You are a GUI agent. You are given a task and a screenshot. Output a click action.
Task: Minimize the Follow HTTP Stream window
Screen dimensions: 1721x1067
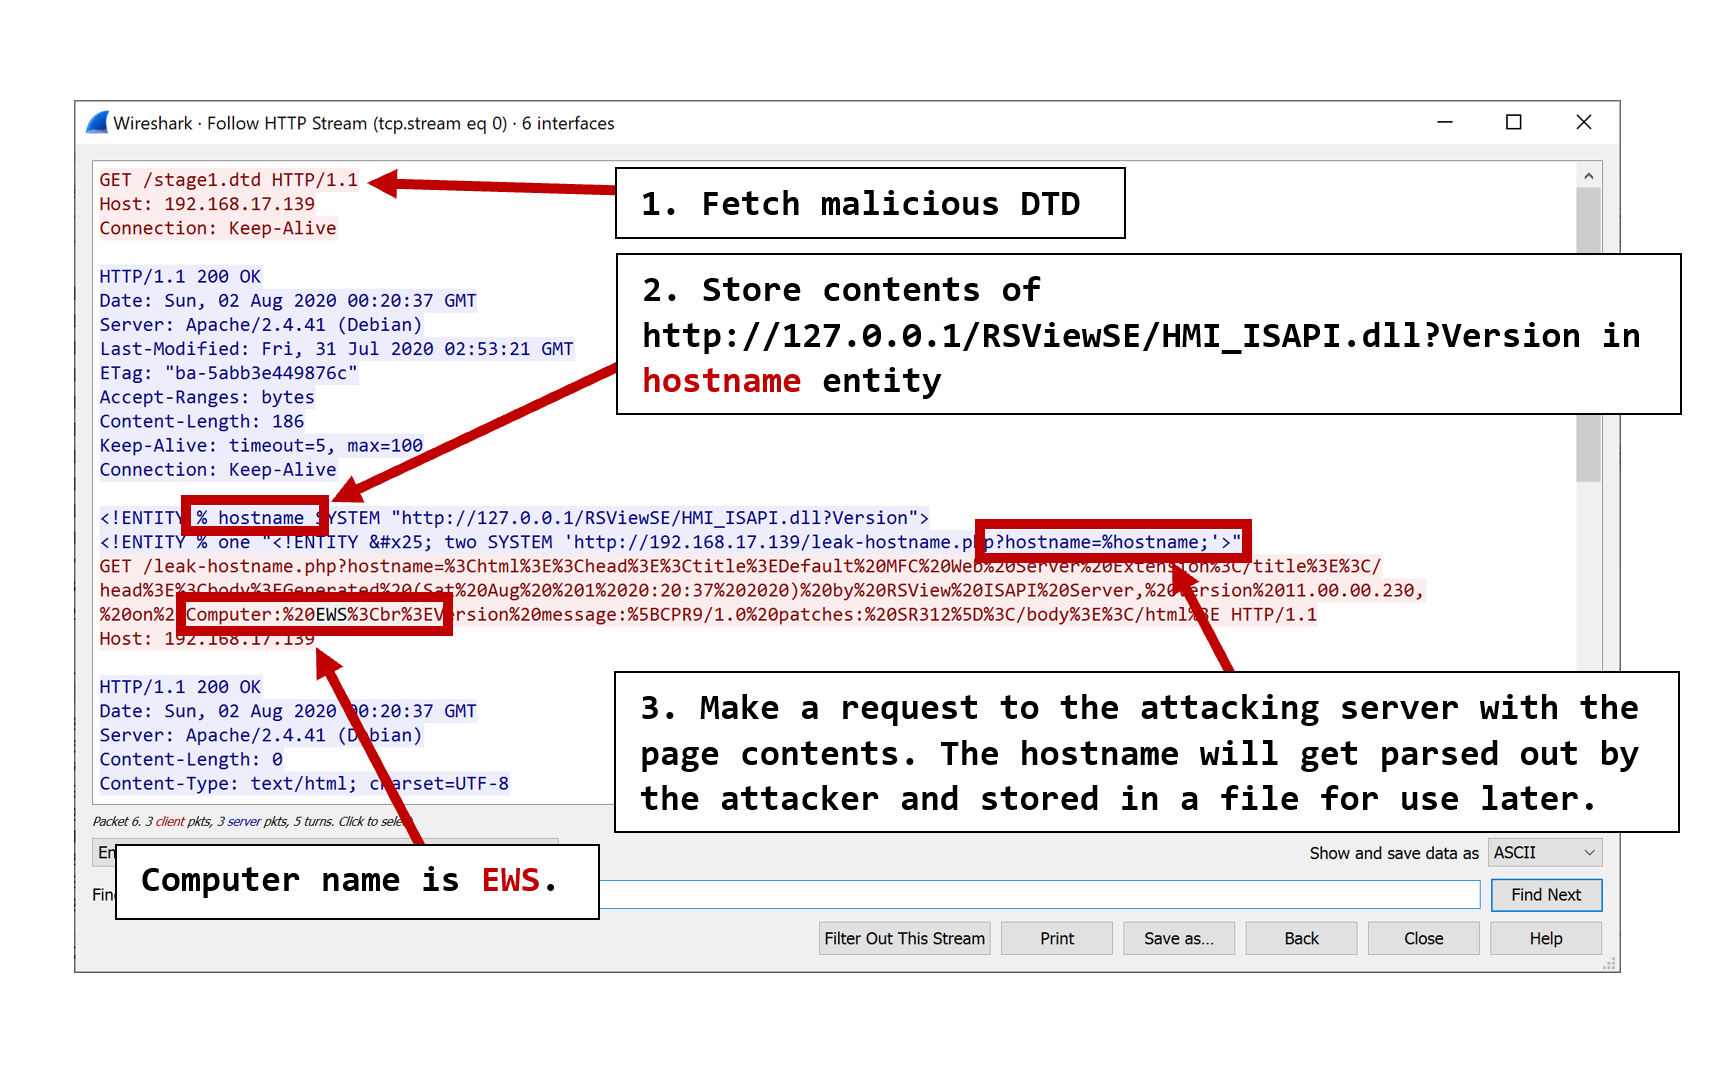coord(1444,122)
